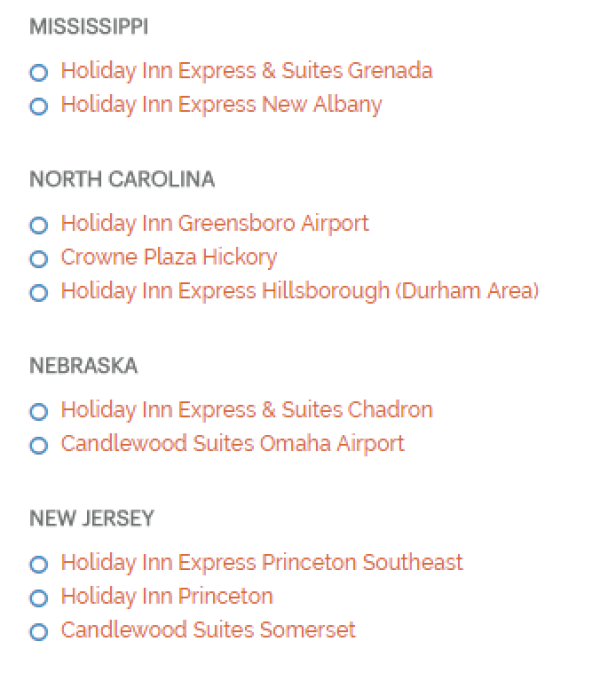600x673 pixels.
Task: Open Holiday Inn Greensboro Airport link
Action: coord(215,224)
